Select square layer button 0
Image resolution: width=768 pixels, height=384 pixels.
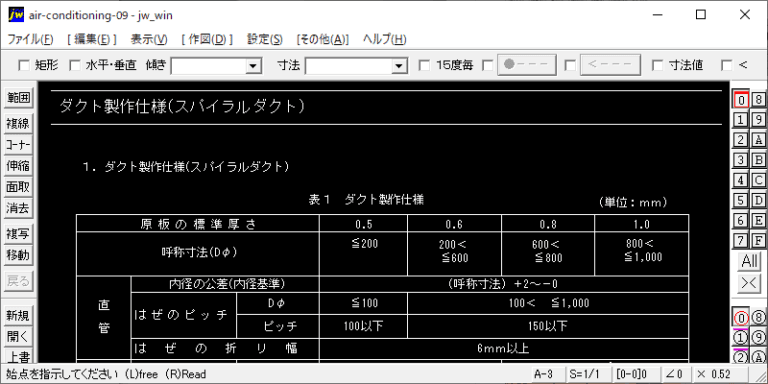(741, 99)
